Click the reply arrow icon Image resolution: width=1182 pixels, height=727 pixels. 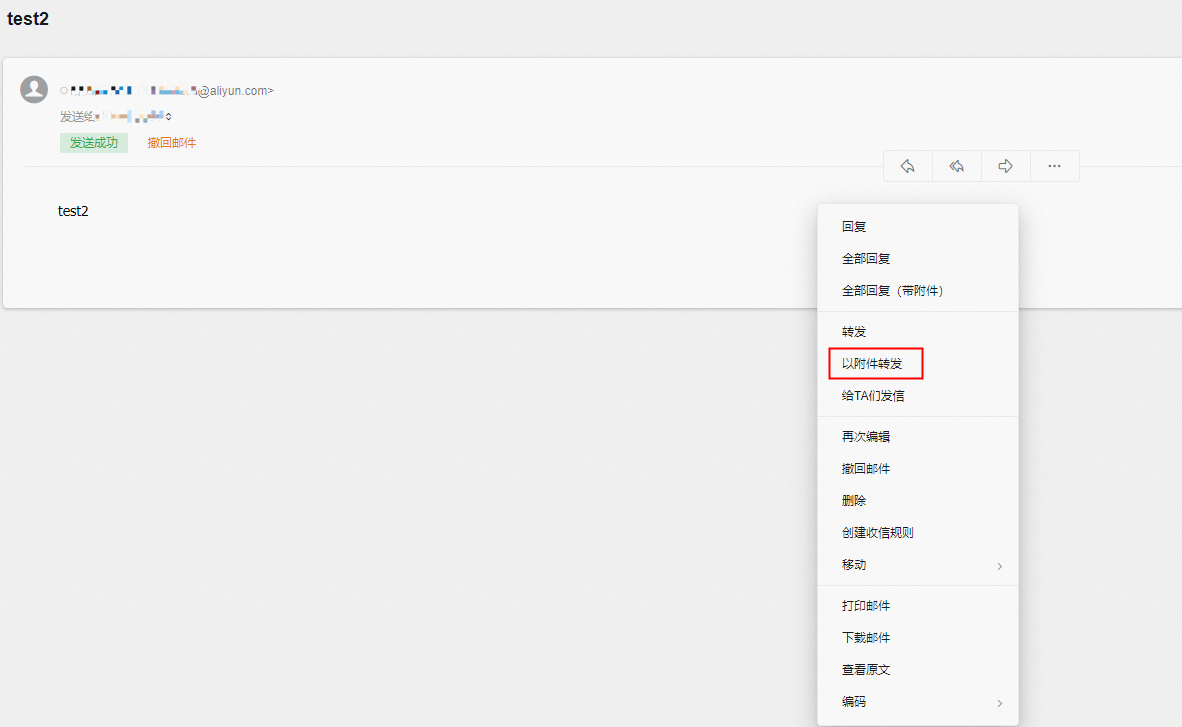coord(907,166)
